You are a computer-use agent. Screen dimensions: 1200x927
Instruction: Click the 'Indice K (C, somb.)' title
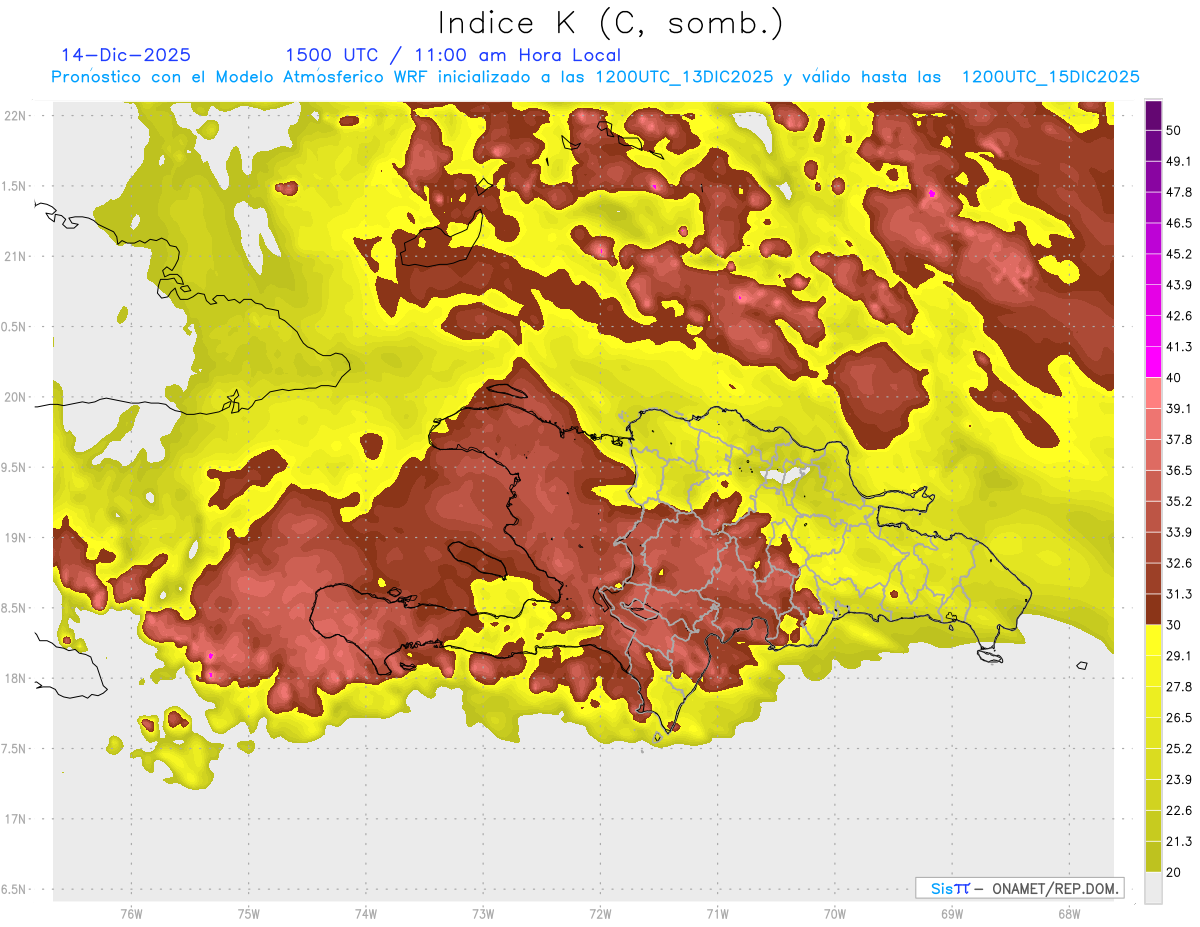tap(610, 22)
